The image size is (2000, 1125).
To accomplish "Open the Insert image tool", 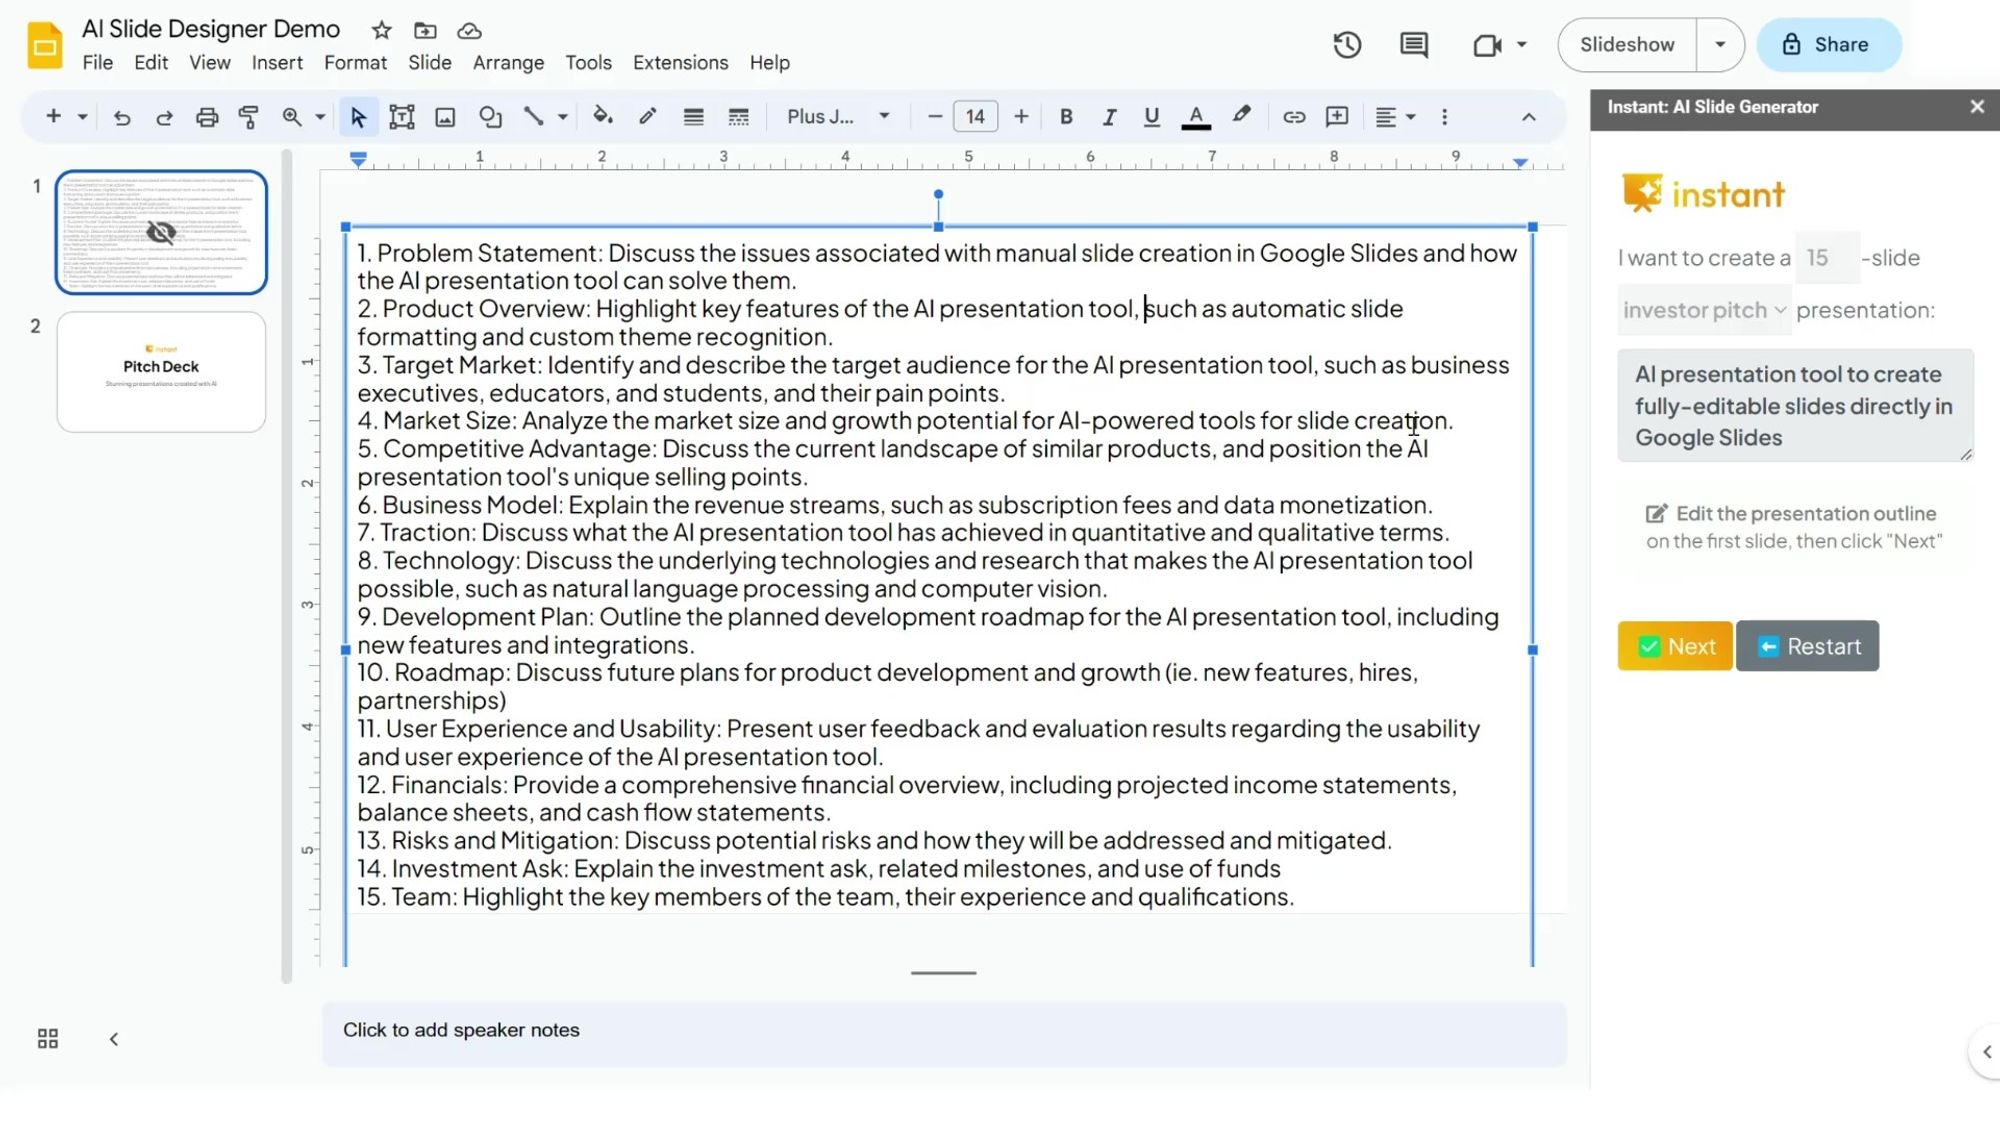I will coord(446,116).
